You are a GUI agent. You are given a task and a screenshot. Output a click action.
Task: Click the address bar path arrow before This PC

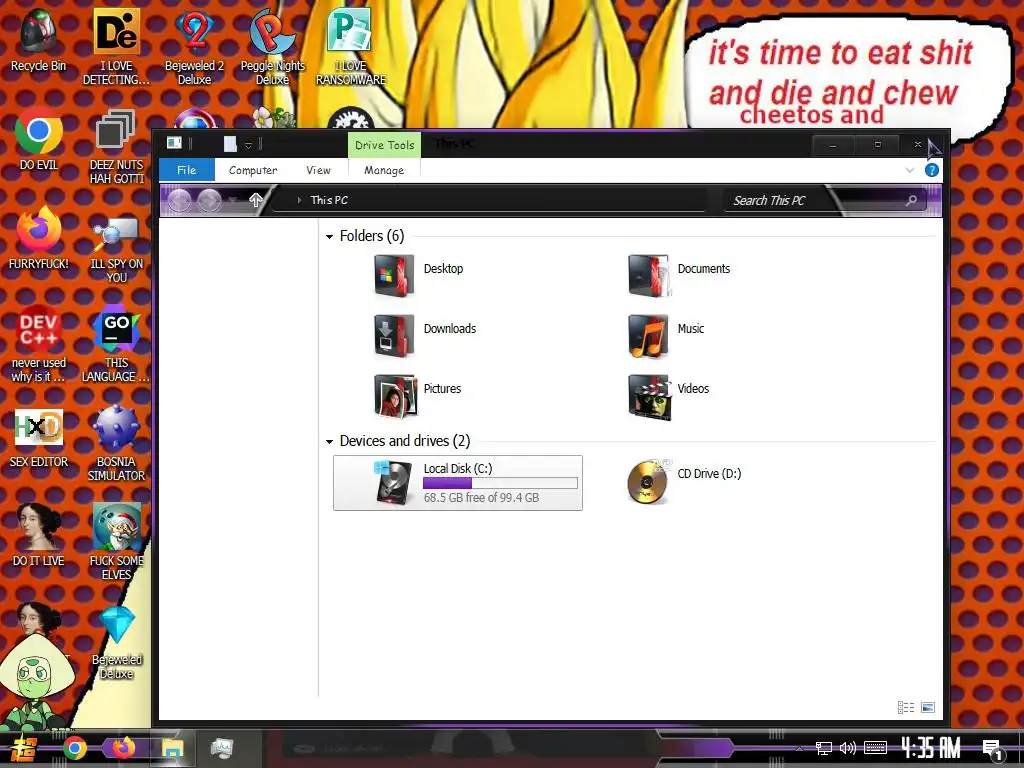(x=299, y=200)
